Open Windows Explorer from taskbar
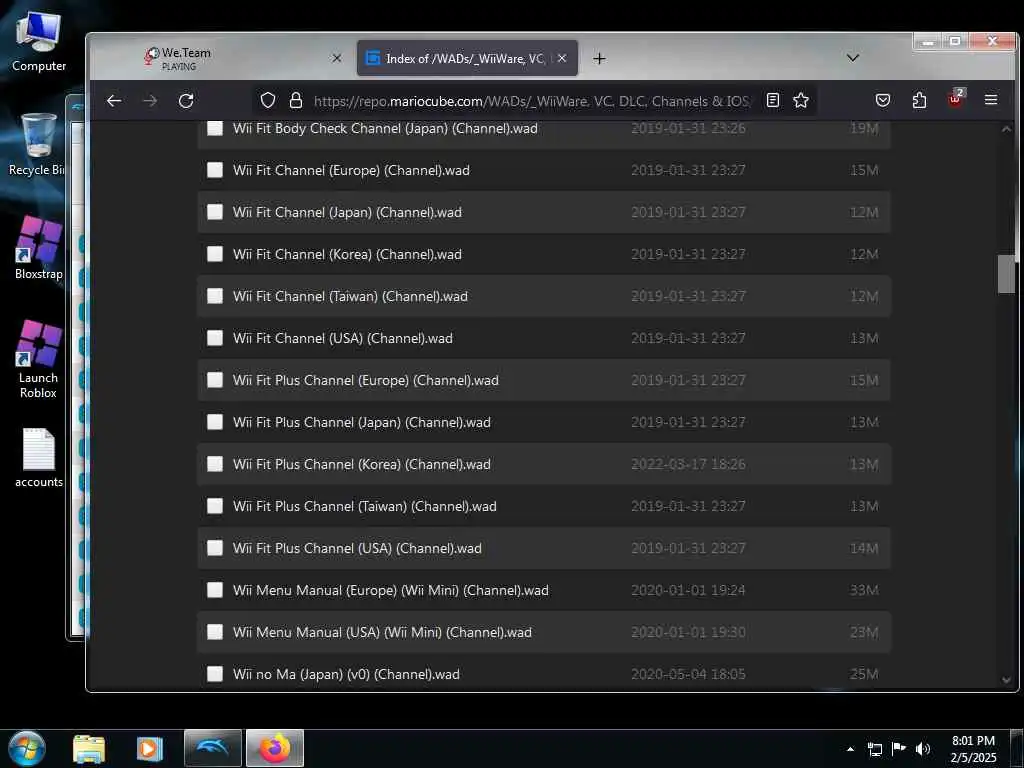1024x768 pixels. click(89, 748)
